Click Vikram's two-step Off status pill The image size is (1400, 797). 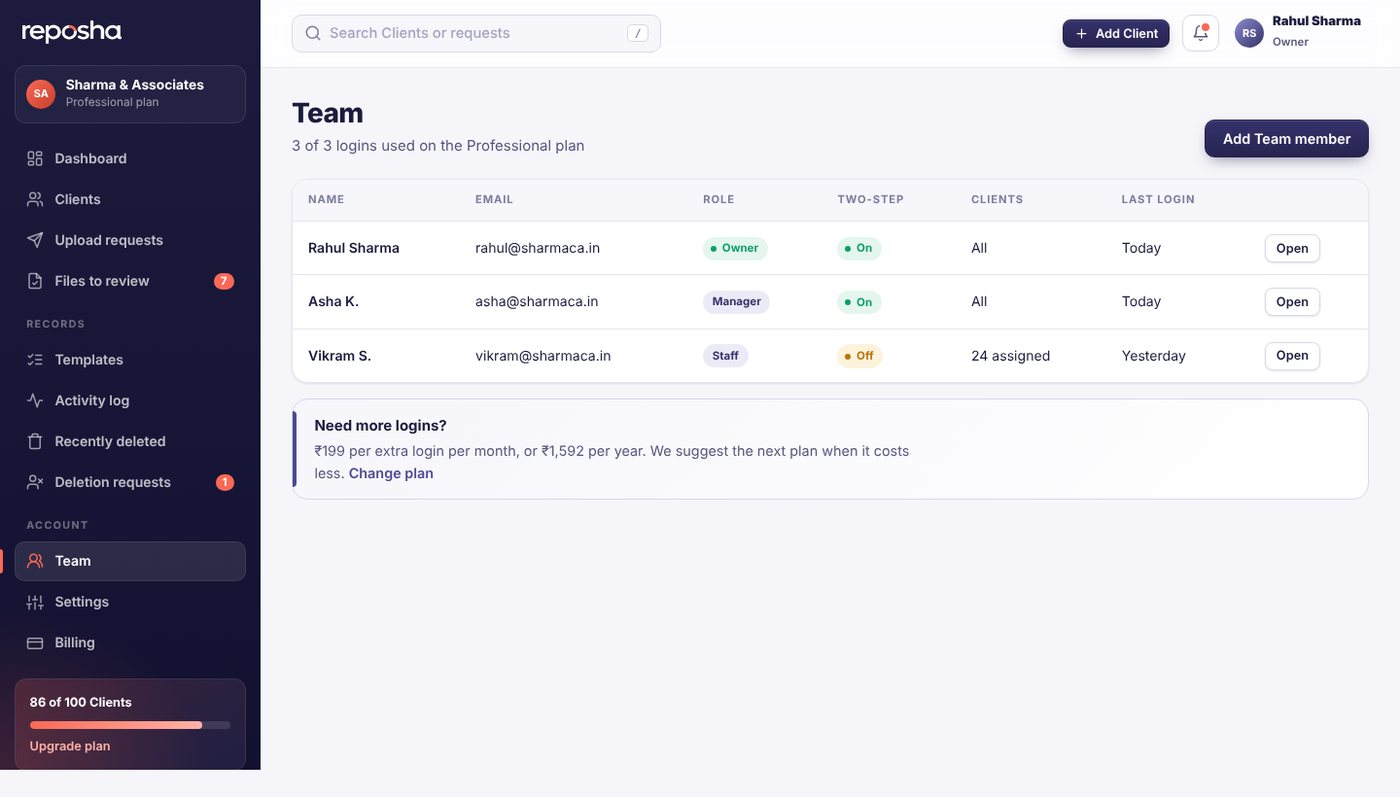click(x=859, y=356)
